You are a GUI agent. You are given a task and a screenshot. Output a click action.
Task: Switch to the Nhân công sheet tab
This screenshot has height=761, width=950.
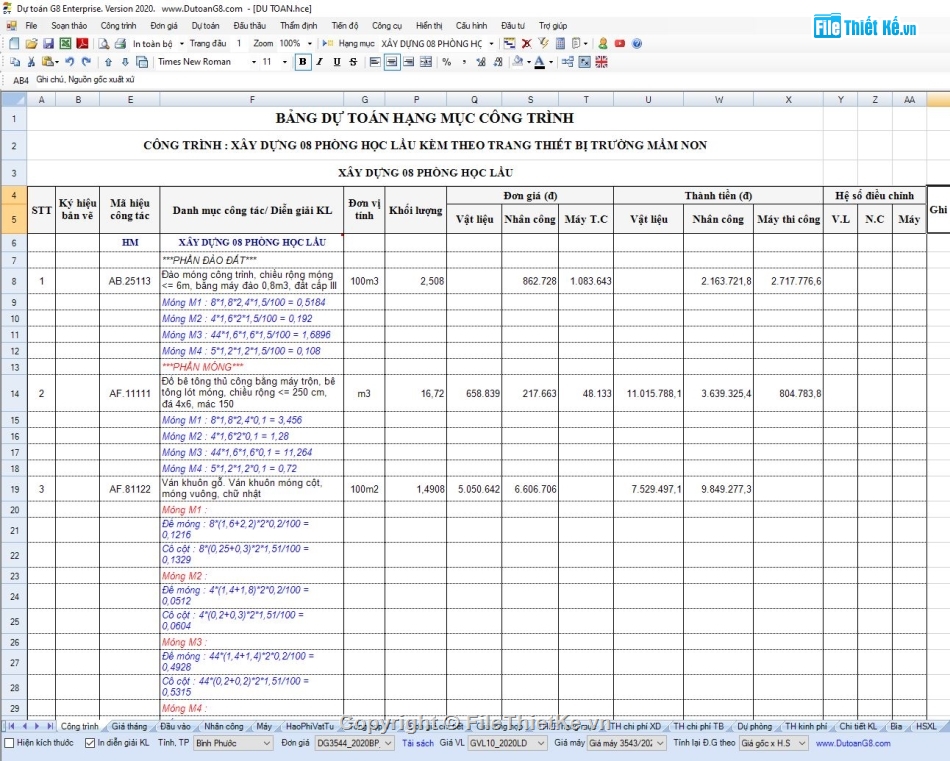[224, 726]
